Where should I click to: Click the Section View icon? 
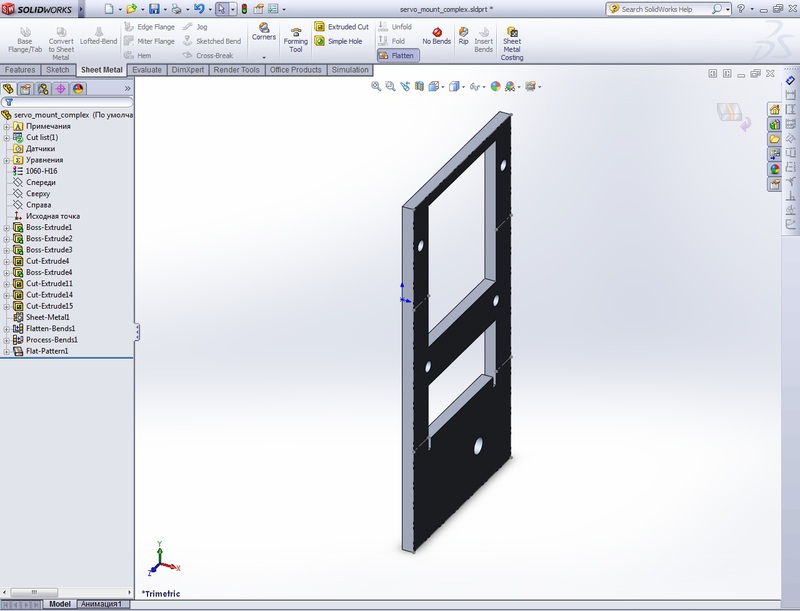click(x=419, y=86)
